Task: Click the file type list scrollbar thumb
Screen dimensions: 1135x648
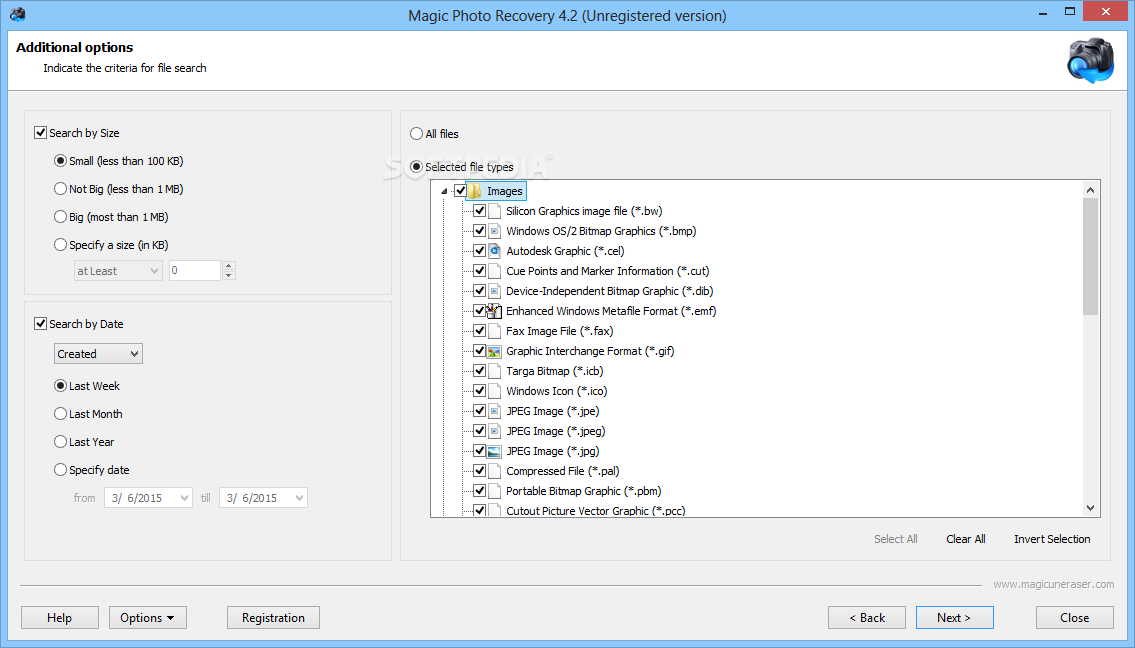Action: pyautogui.click(x=1090, y=256)
